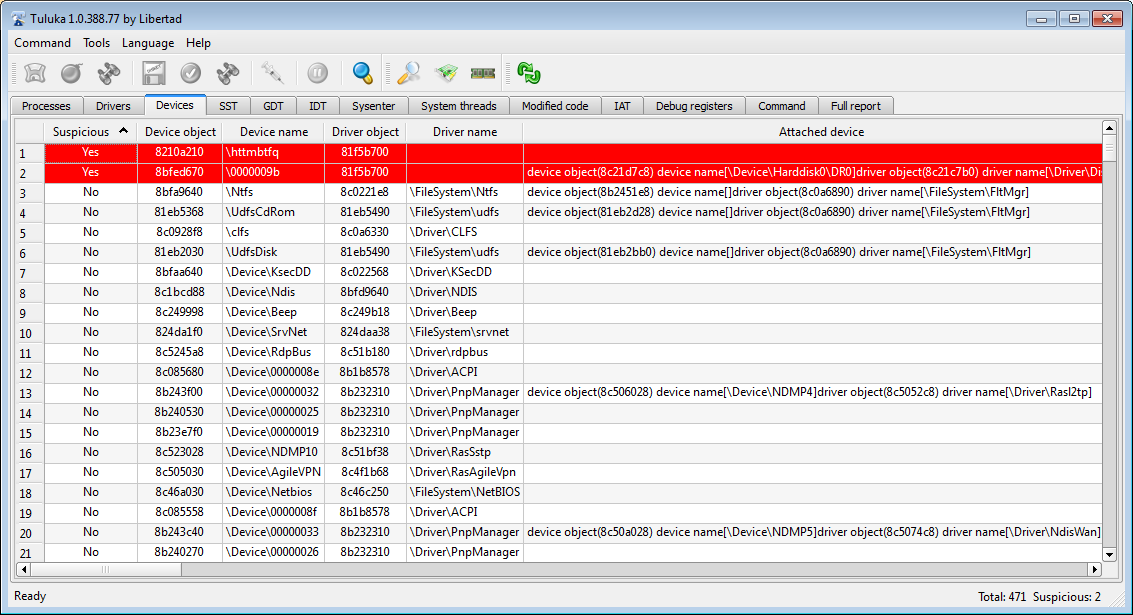This screenshot has height=615, width=1133.
Task: Click the horizontal scrollbar right arrow
Action: [x=1095, y=569]
